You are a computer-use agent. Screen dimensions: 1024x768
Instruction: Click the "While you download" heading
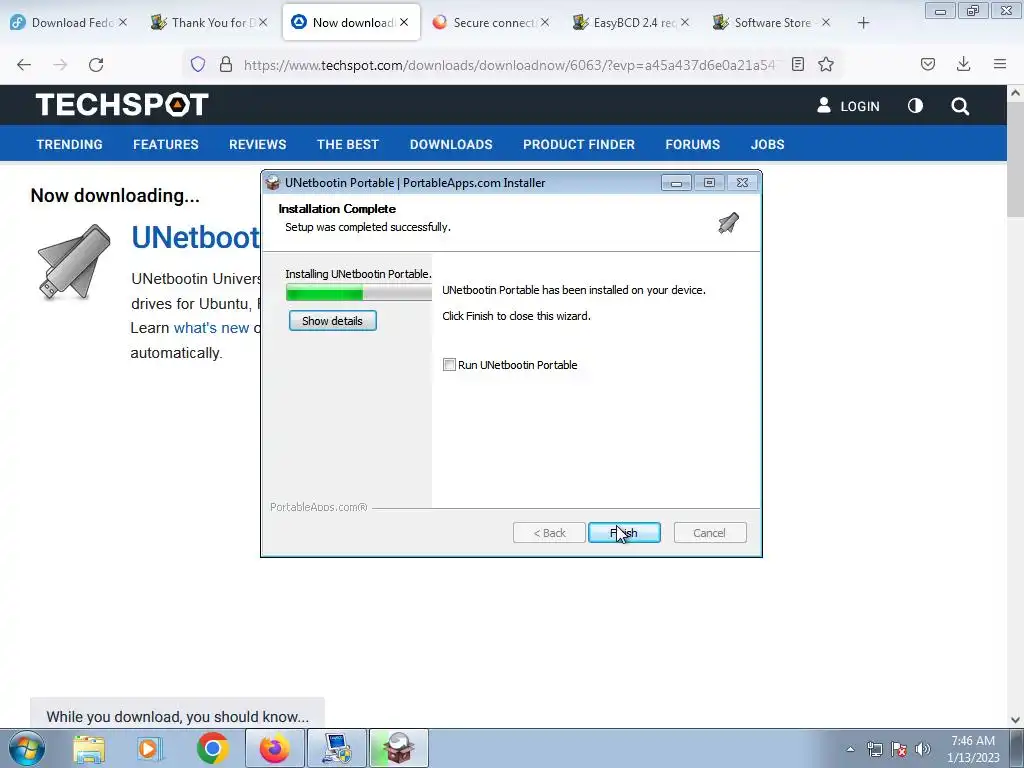pos(178,716)
